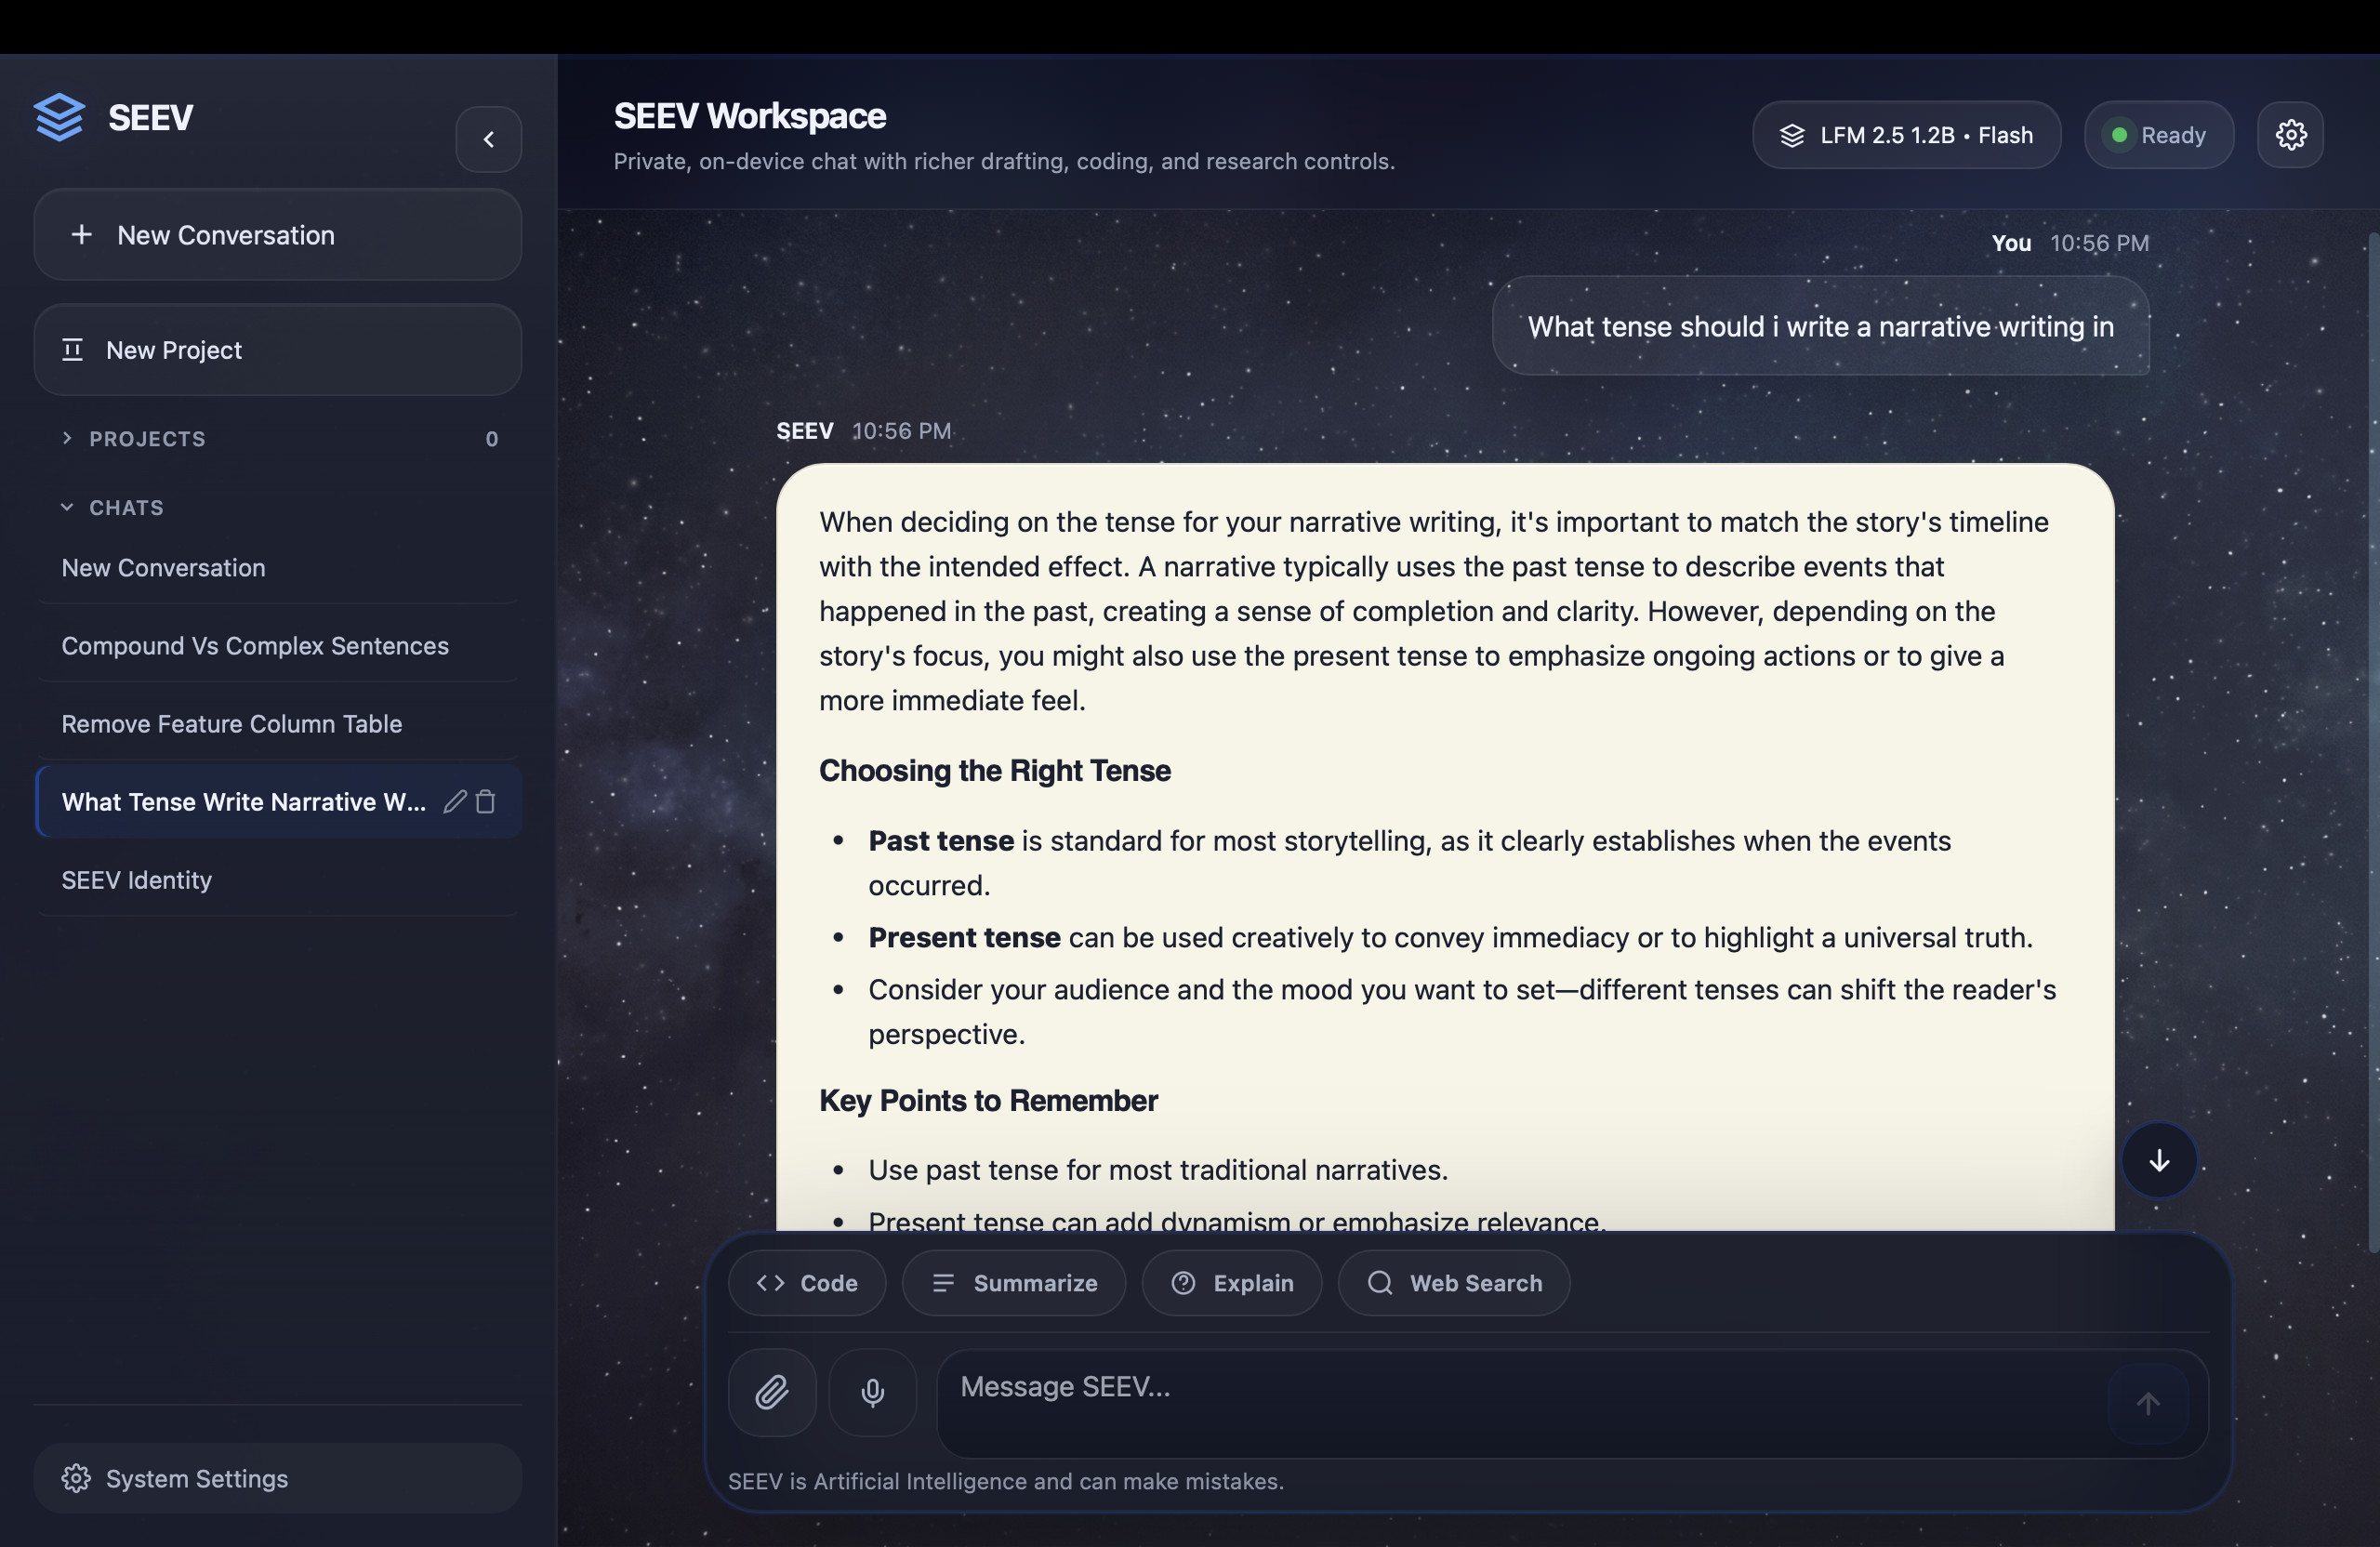Click the Key Points to Remember heading
The height and width of the screenshot is (1547, 2380).
tap(988, 1101)
